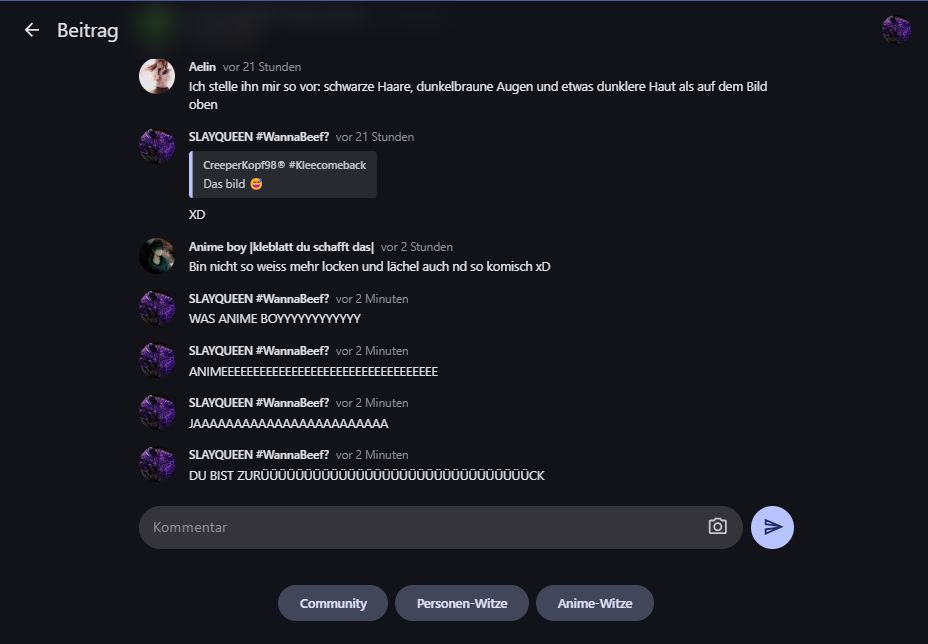Click Aelin's profile avatar
This screenshot has width=928, height=644.
157,76
